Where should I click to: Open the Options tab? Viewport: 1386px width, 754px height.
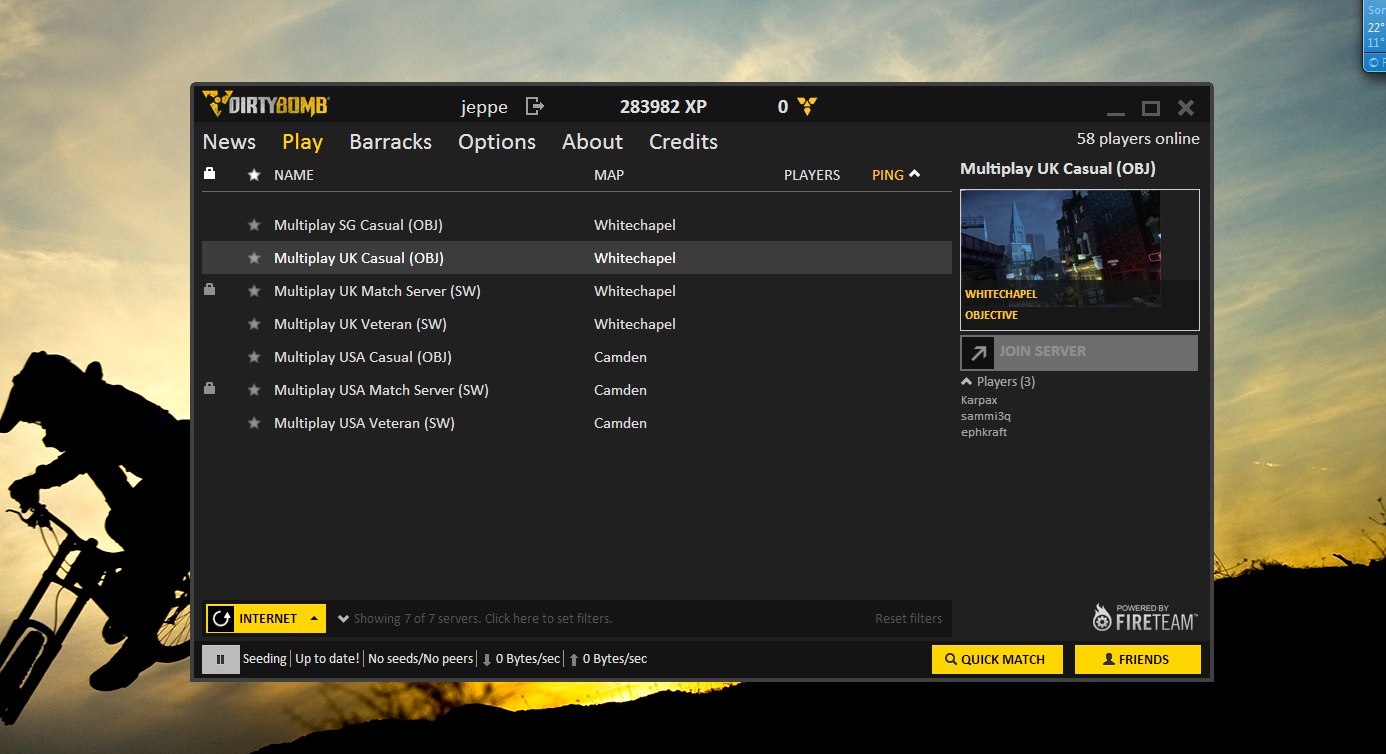(x=496, y=142)
